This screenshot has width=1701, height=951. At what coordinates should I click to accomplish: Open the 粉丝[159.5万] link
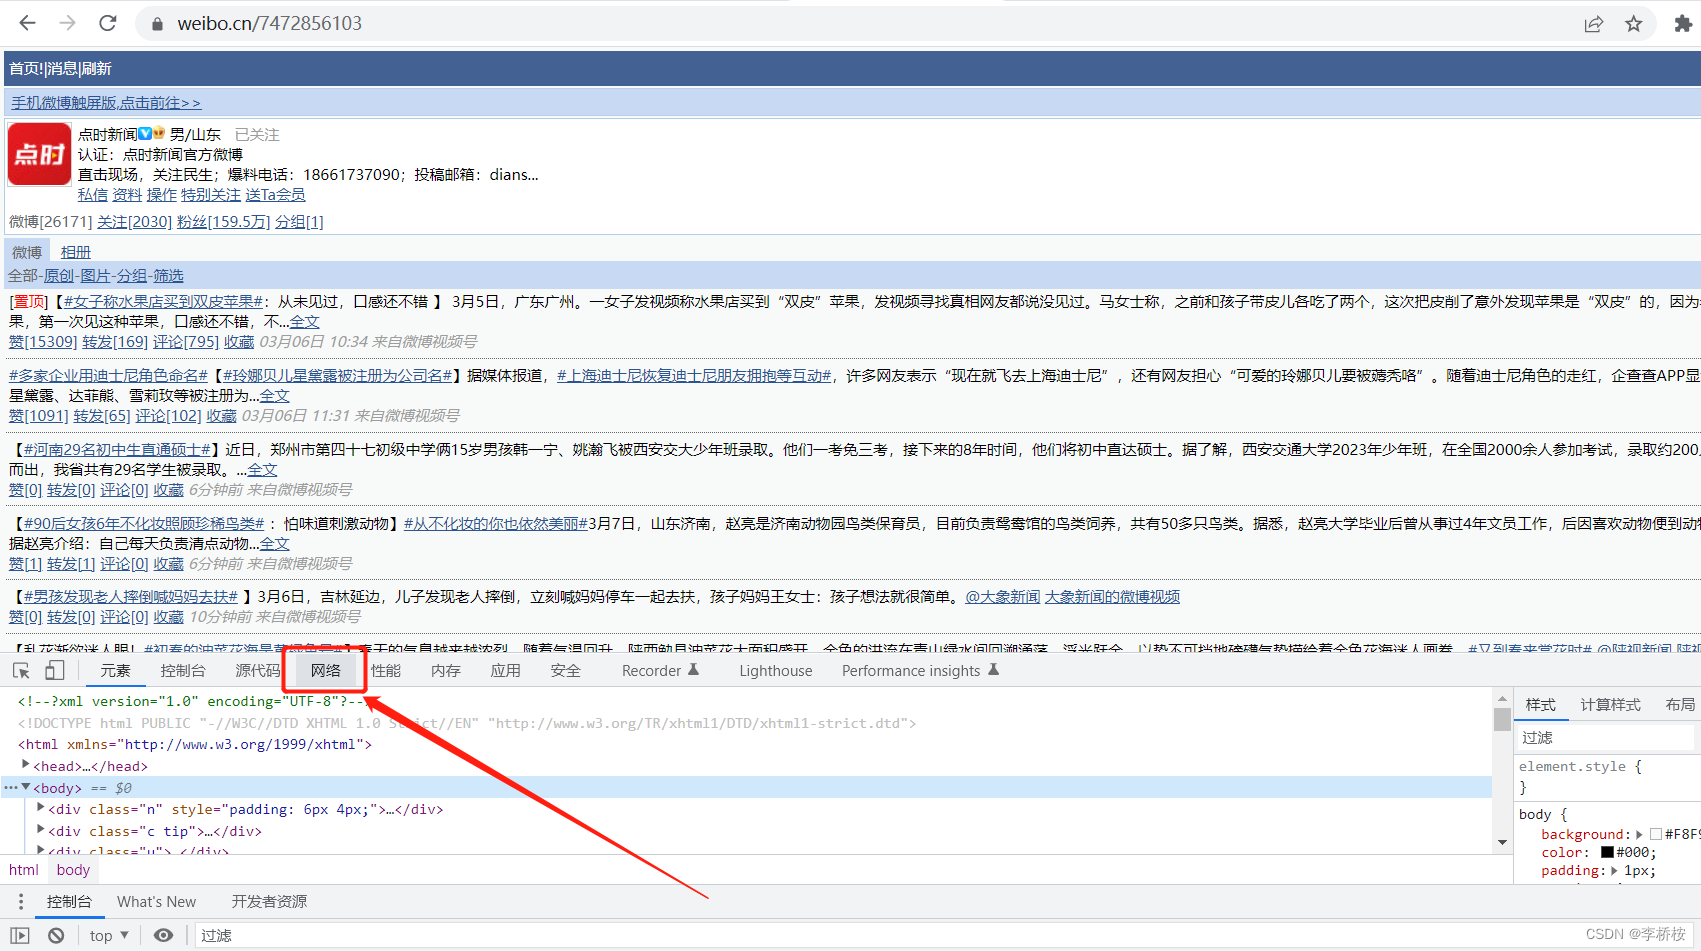click(x=223, y=222)
